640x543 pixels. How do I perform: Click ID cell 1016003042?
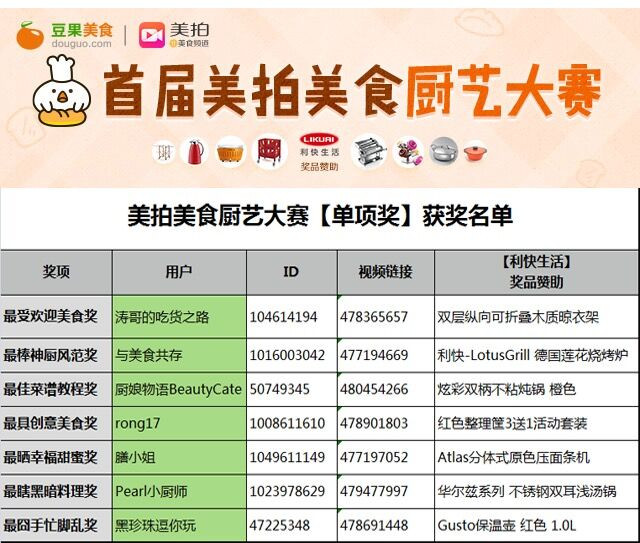click(288, 354)
